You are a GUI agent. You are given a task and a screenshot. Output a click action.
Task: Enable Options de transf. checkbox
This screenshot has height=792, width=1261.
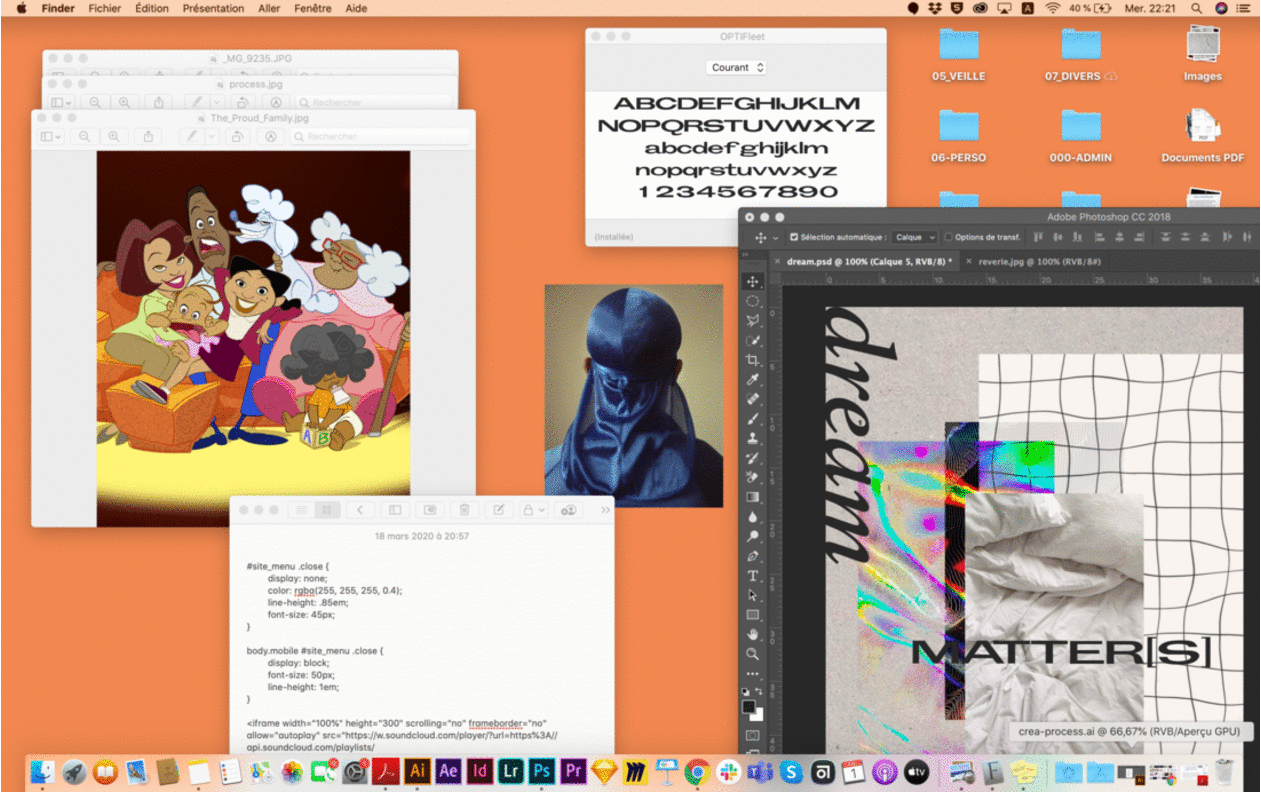[948, 237]
